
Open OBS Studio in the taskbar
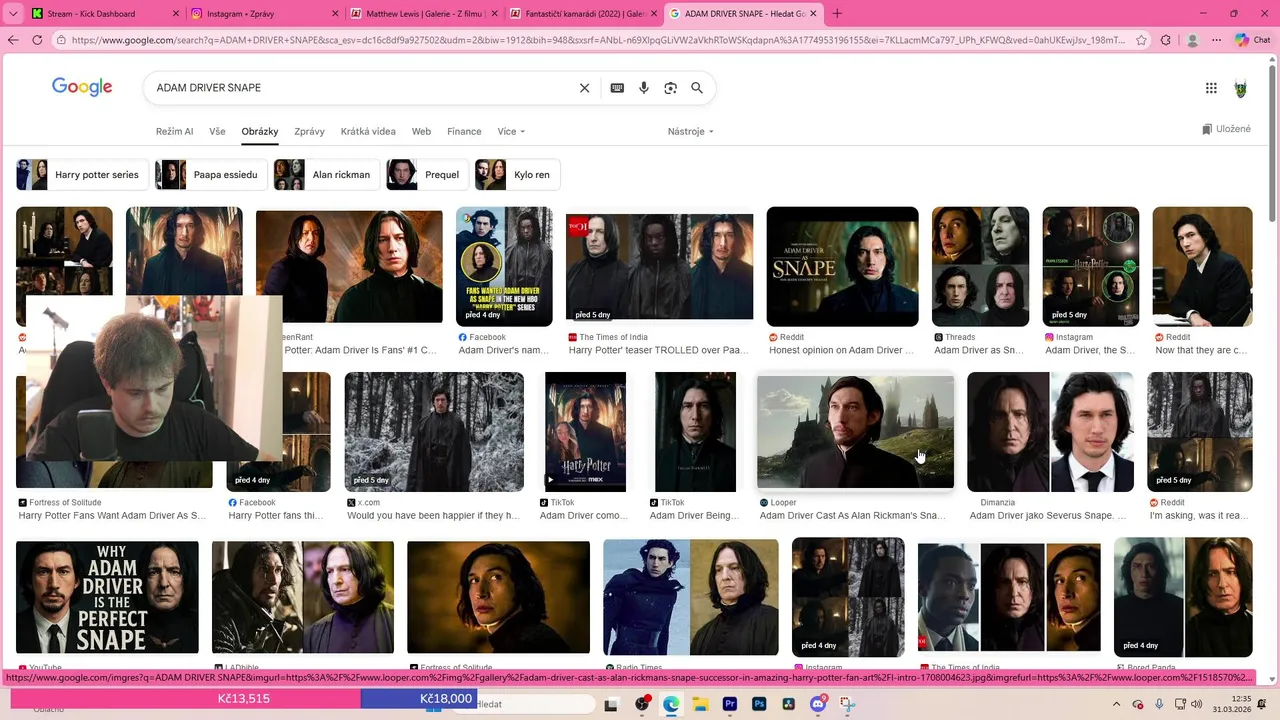642,704
